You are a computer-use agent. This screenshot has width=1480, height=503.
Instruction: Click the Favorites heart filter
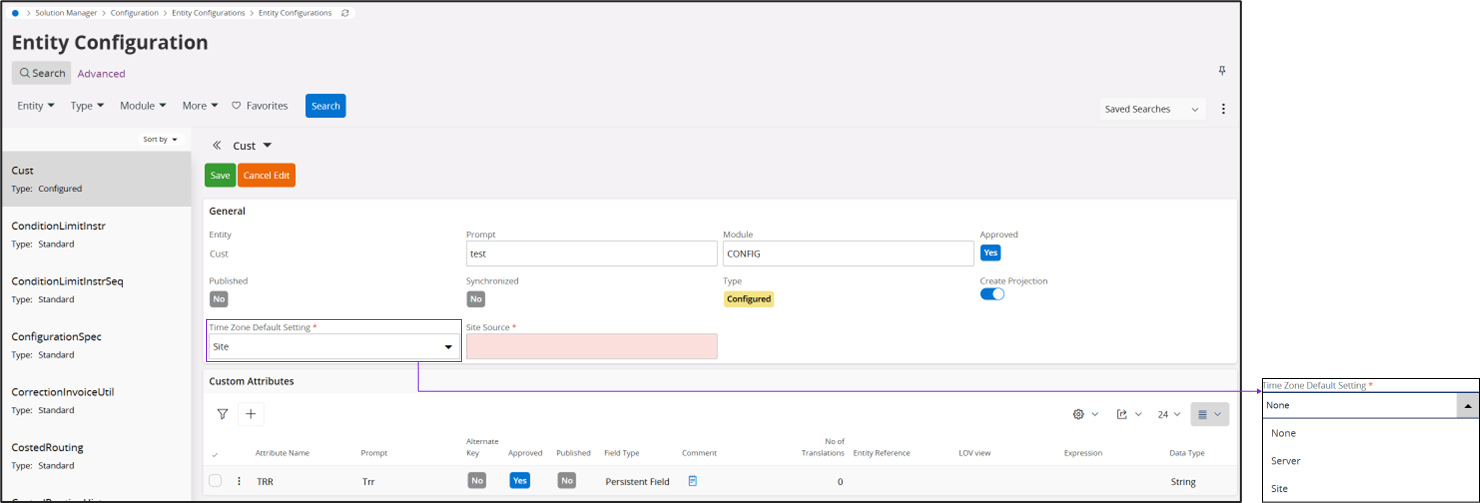tap(260, 106)
